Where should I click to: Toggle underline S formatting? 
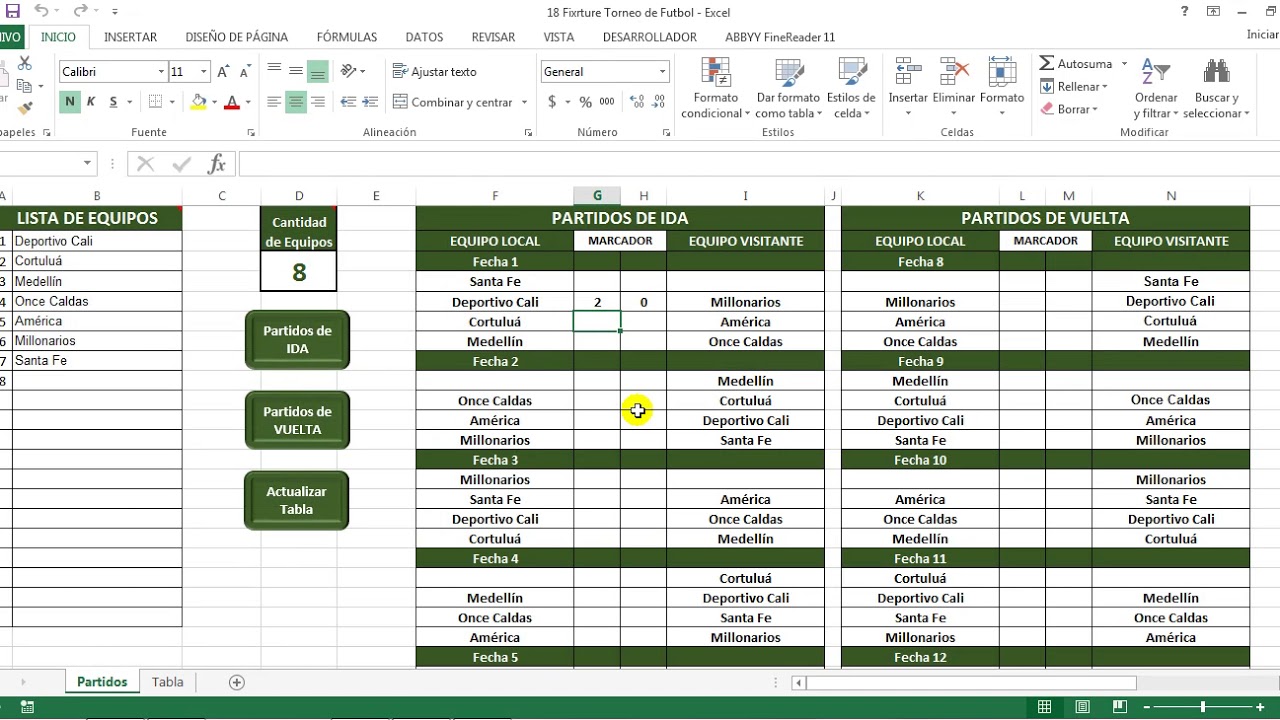point(114,102)
